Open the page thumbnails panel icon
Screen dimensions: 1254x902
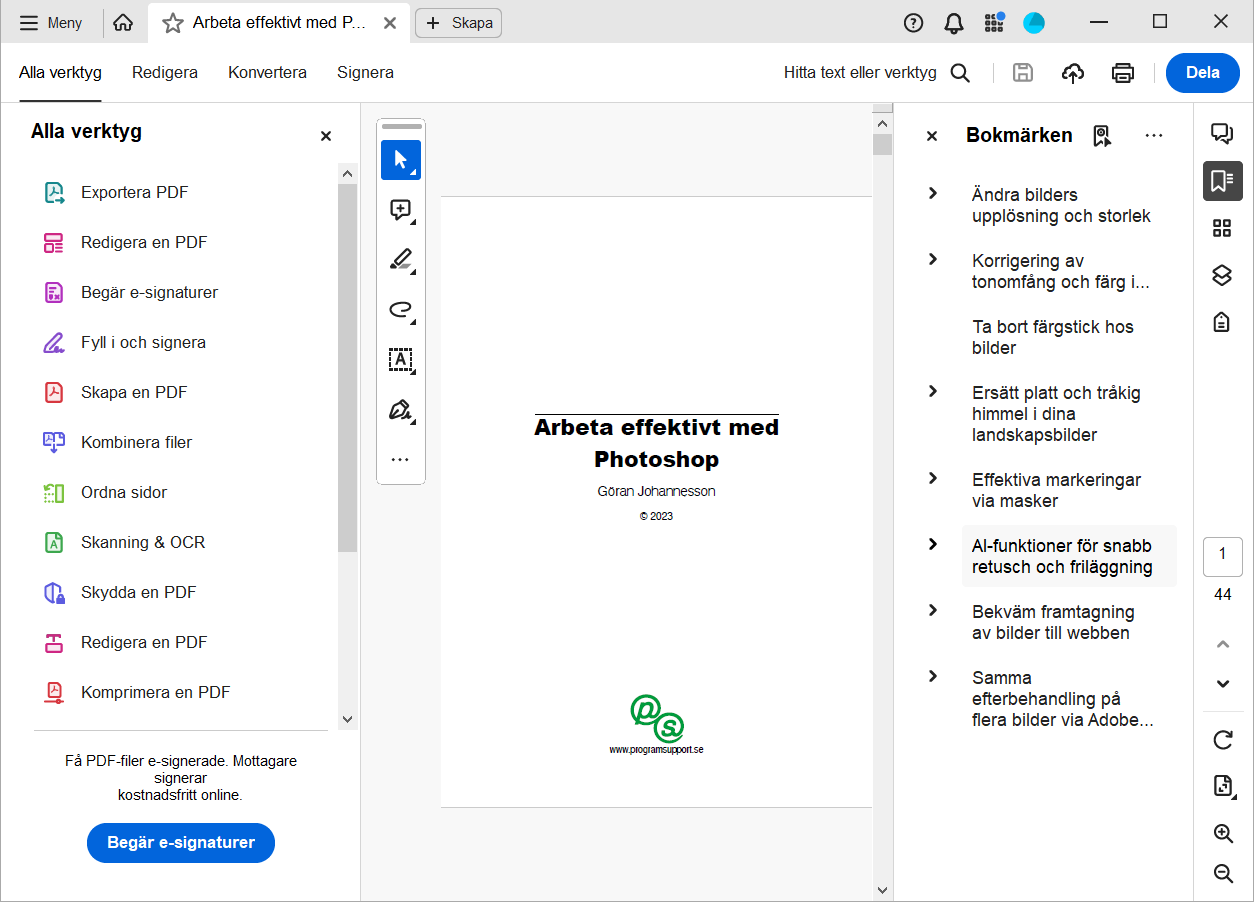coord(1222,228)
